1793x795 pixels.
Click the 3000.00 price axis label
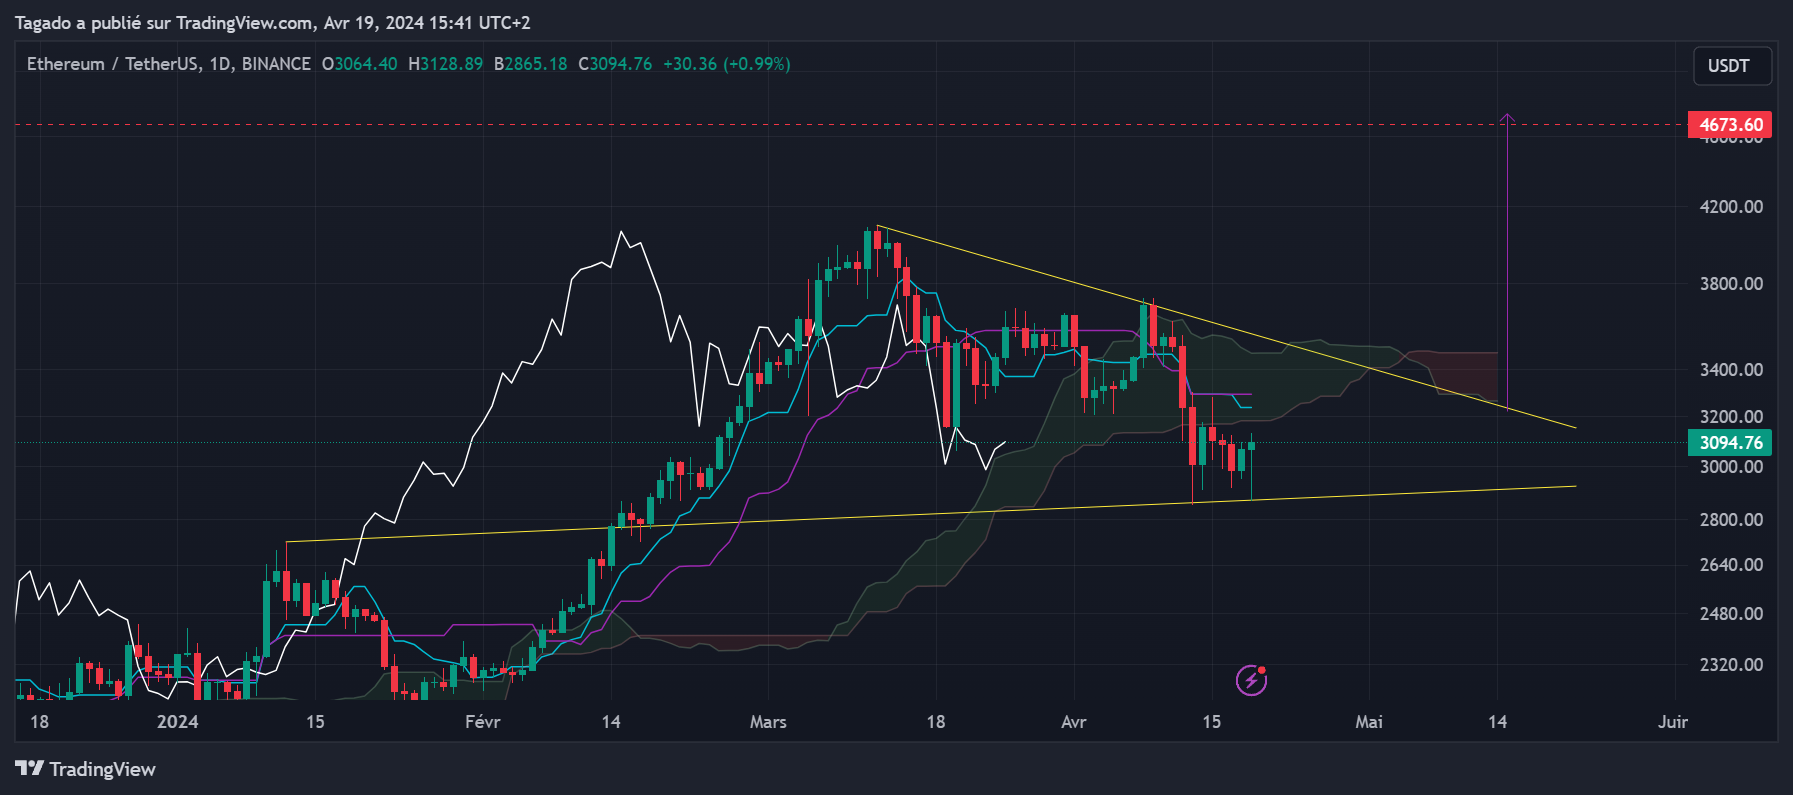[x=1731, y=467]
